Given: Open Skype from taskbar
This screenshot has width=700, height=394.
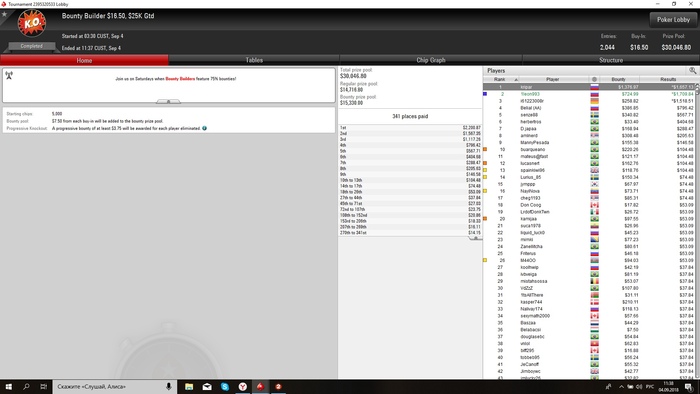Looking at the screenshot, I should click(x=225, y=386).
